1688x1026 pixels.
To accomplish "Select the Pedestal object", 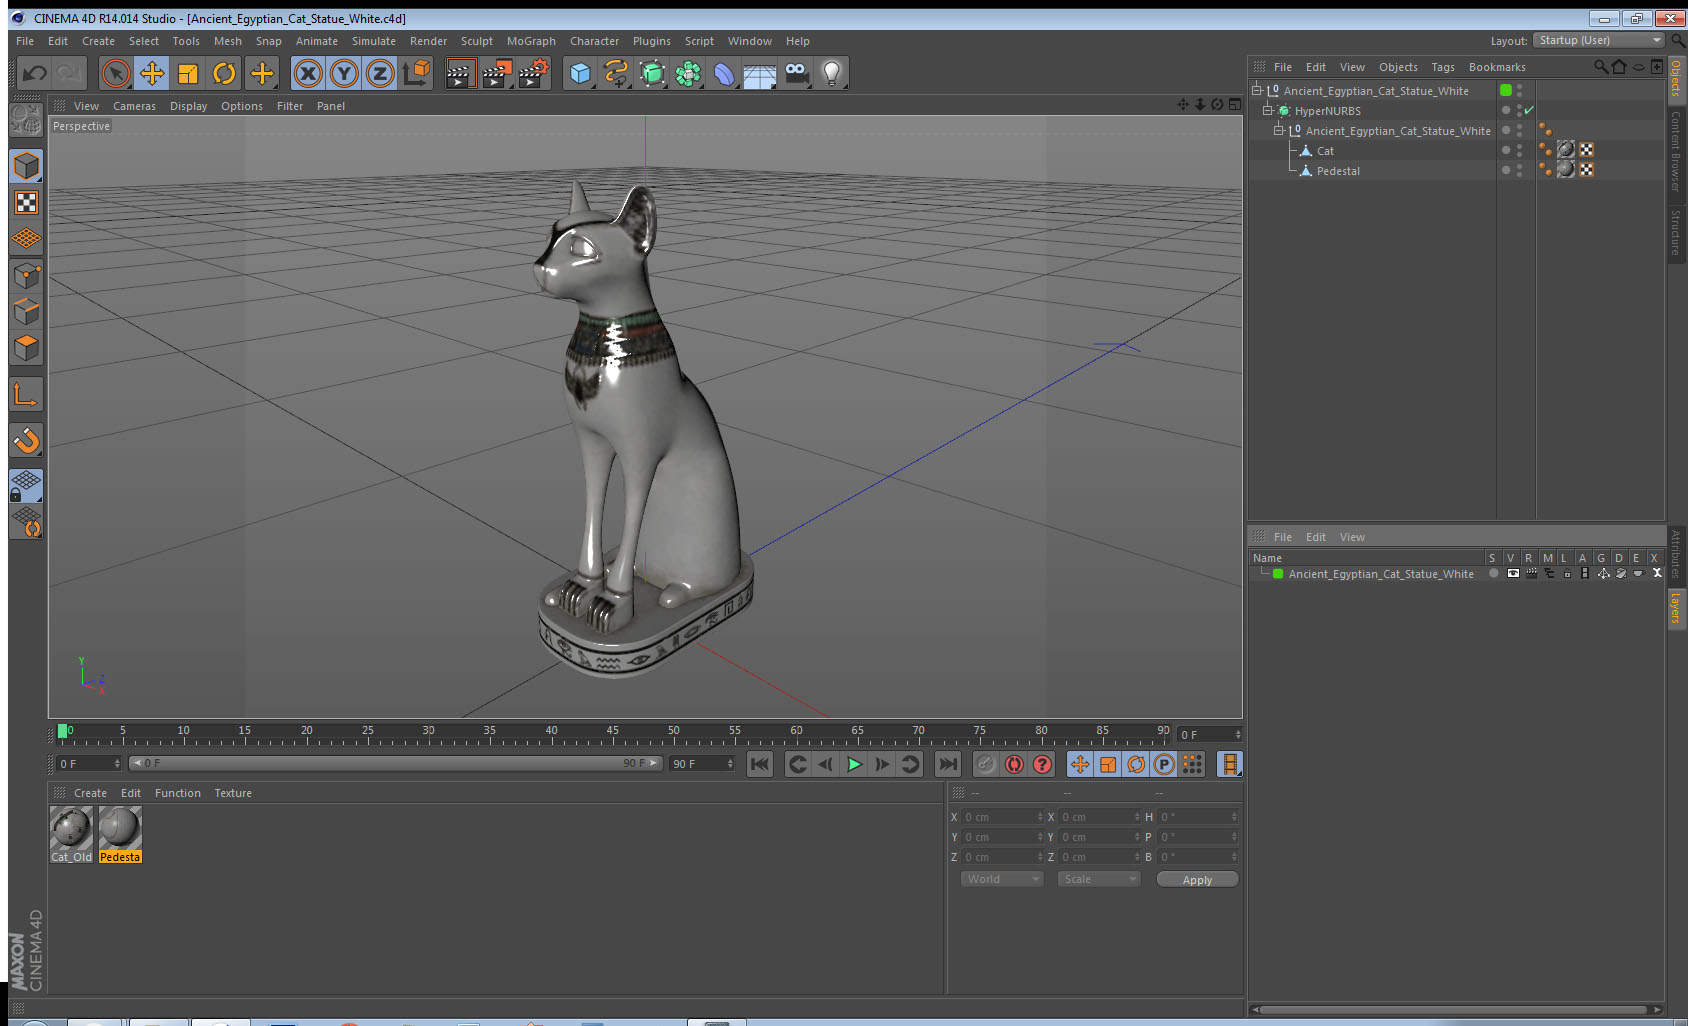I will click(1338, 171).
